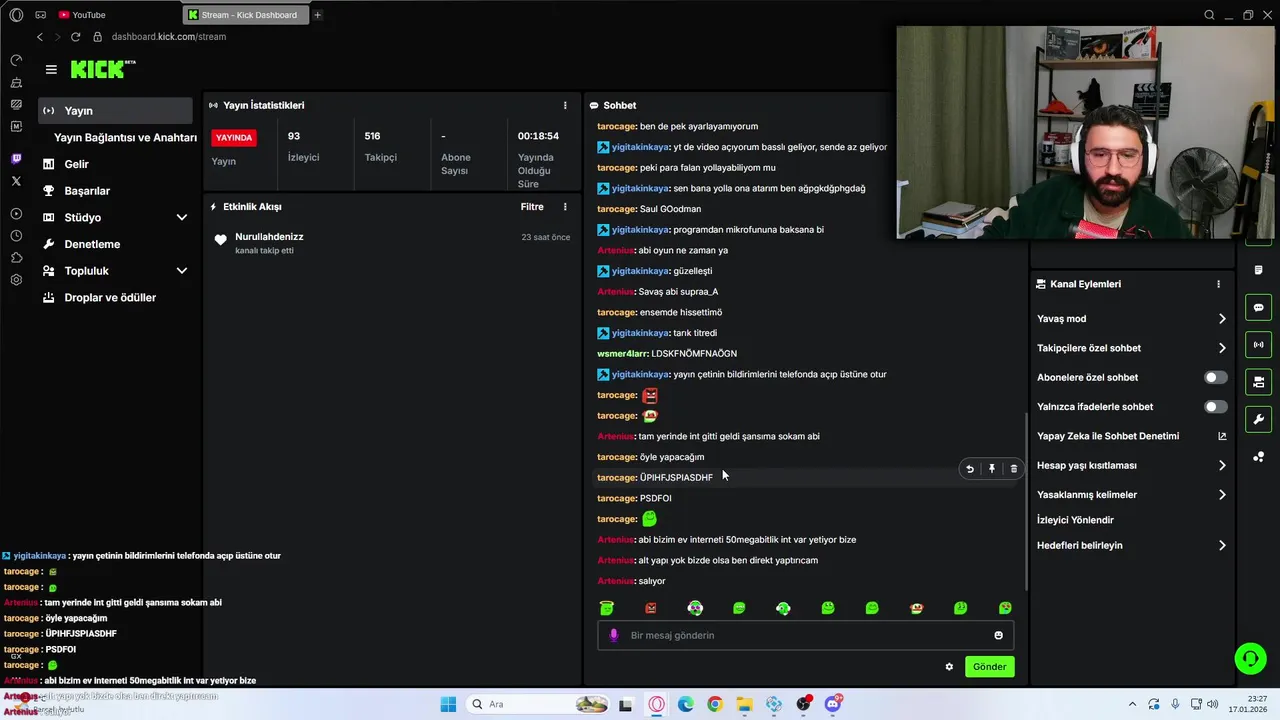
Task: Click the channel actions camera icon in right rail
Action: [1259, 382]
